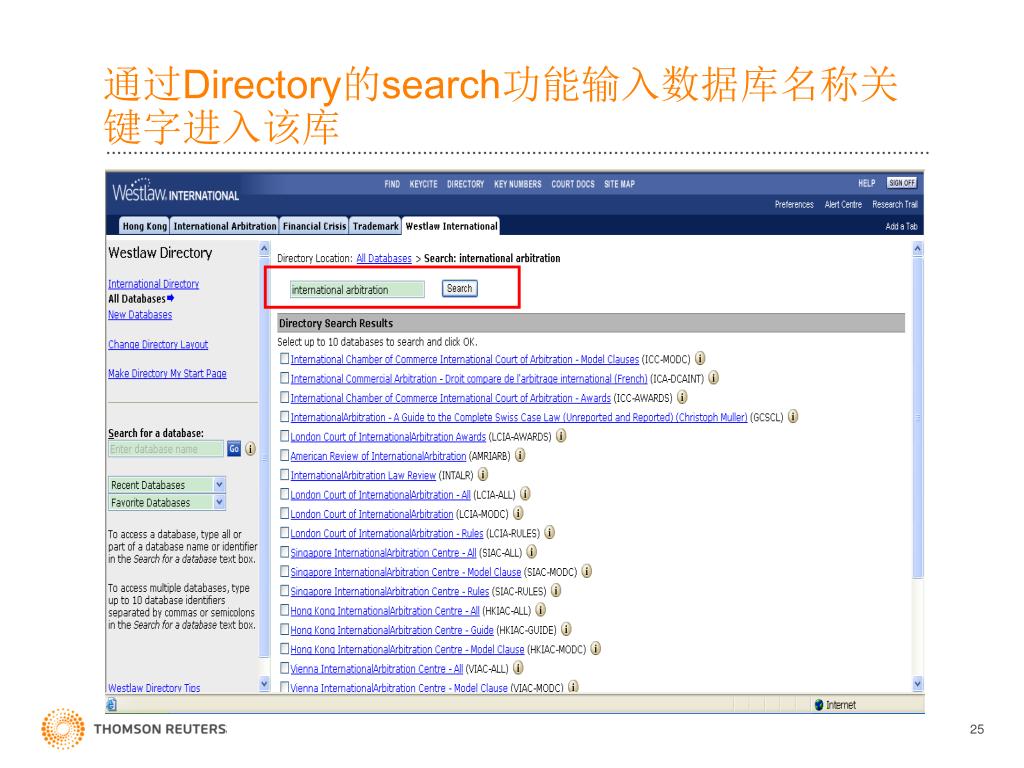Open DIRECTORY from the top menu
1024x768 pixels.
pyautogui.click(x=466, y=184)
